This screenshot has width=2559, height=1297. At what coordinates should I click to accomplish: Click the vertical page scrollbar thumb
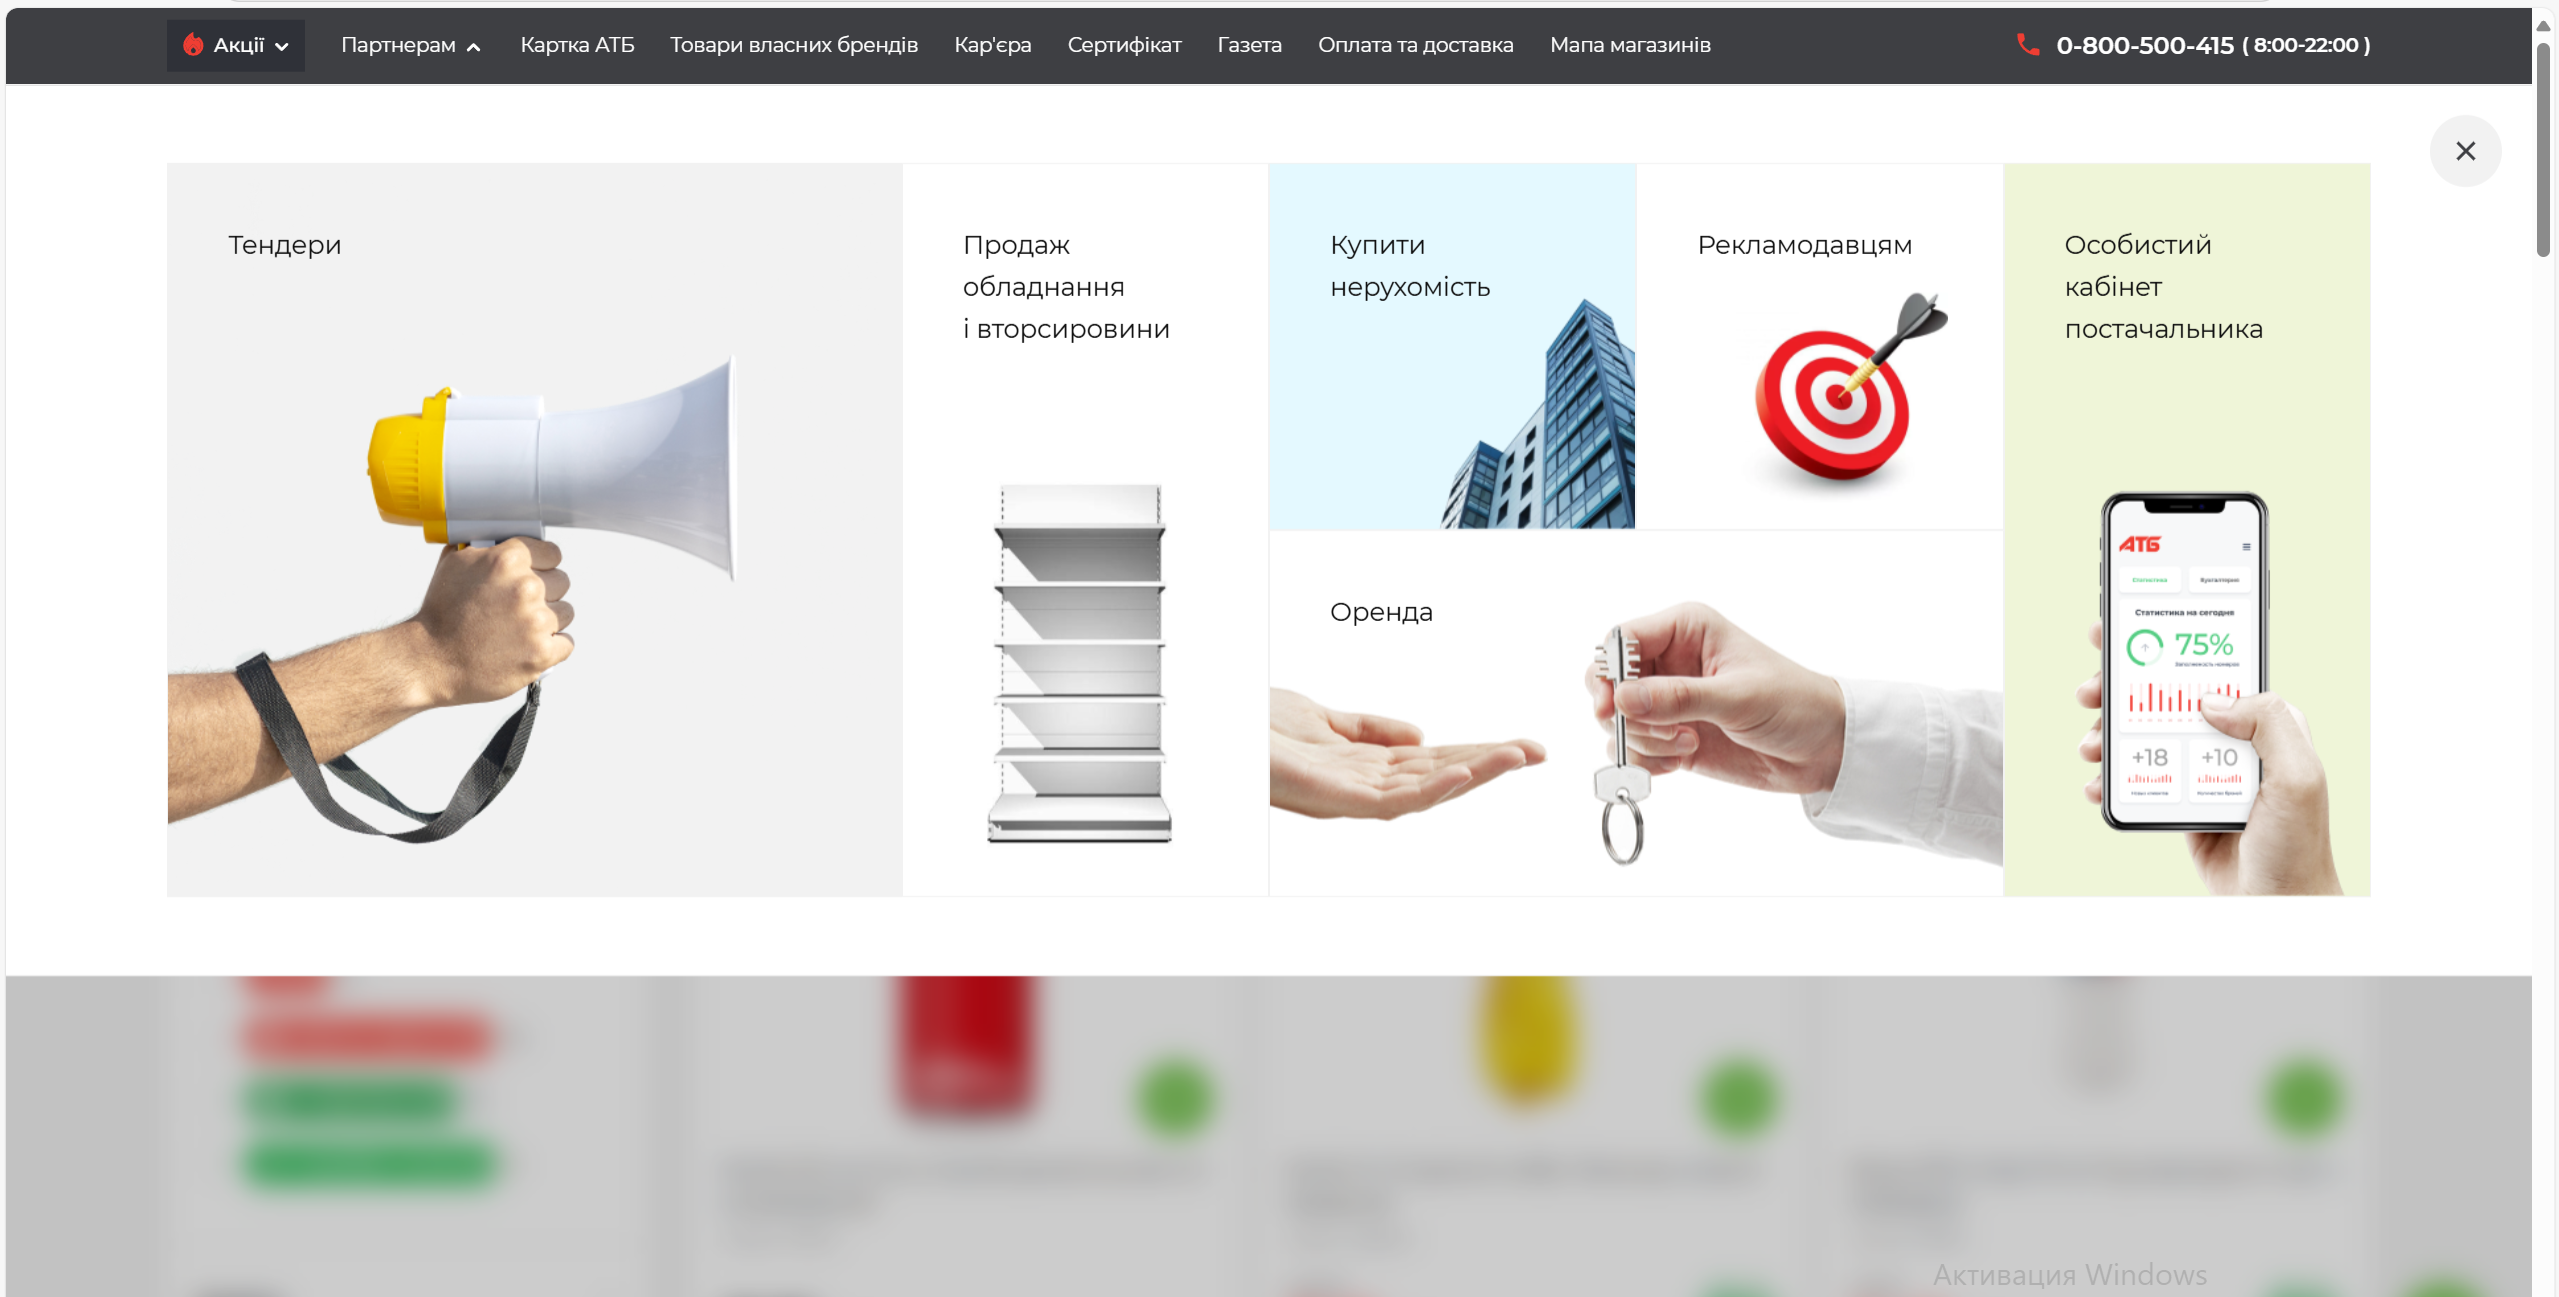[x=2543, y=150]
